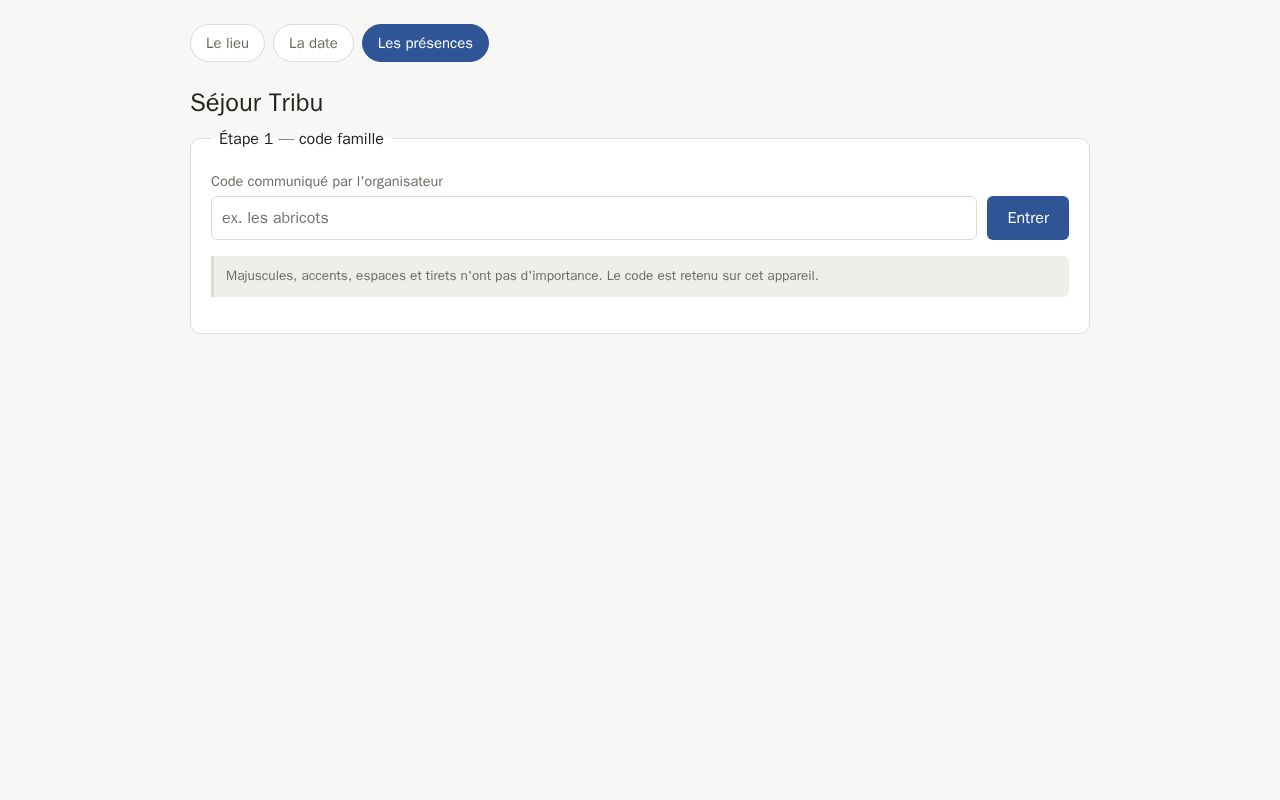
Task: Click the hint about majuscules and accents
Action: pos(640,276)
